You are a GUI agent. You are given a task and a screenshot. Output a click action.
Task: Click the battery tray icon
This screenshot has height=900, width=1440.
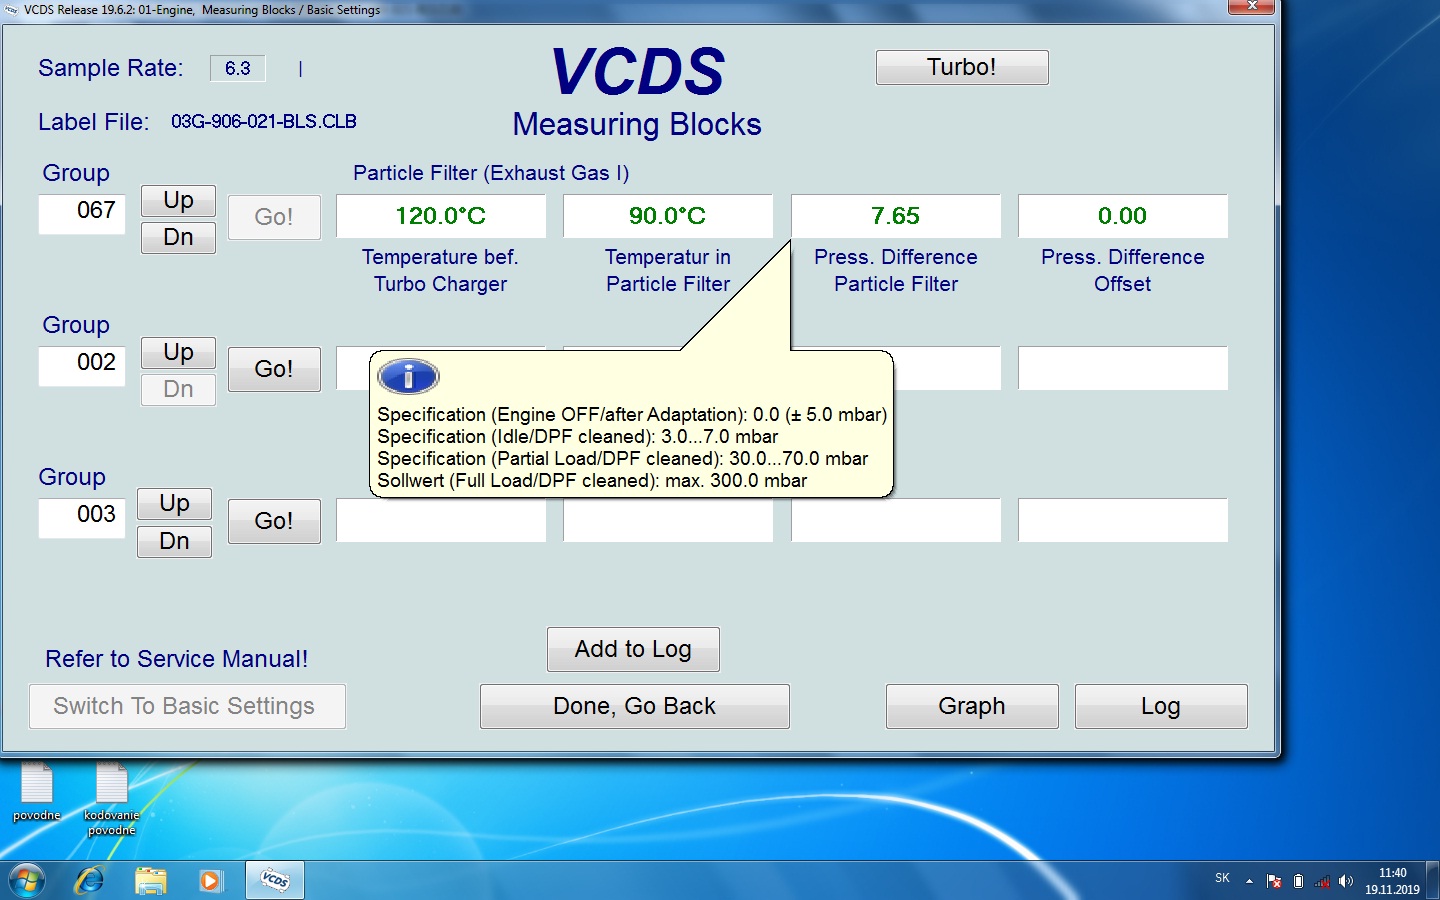pyautogui.click(x=1298, y=881)
